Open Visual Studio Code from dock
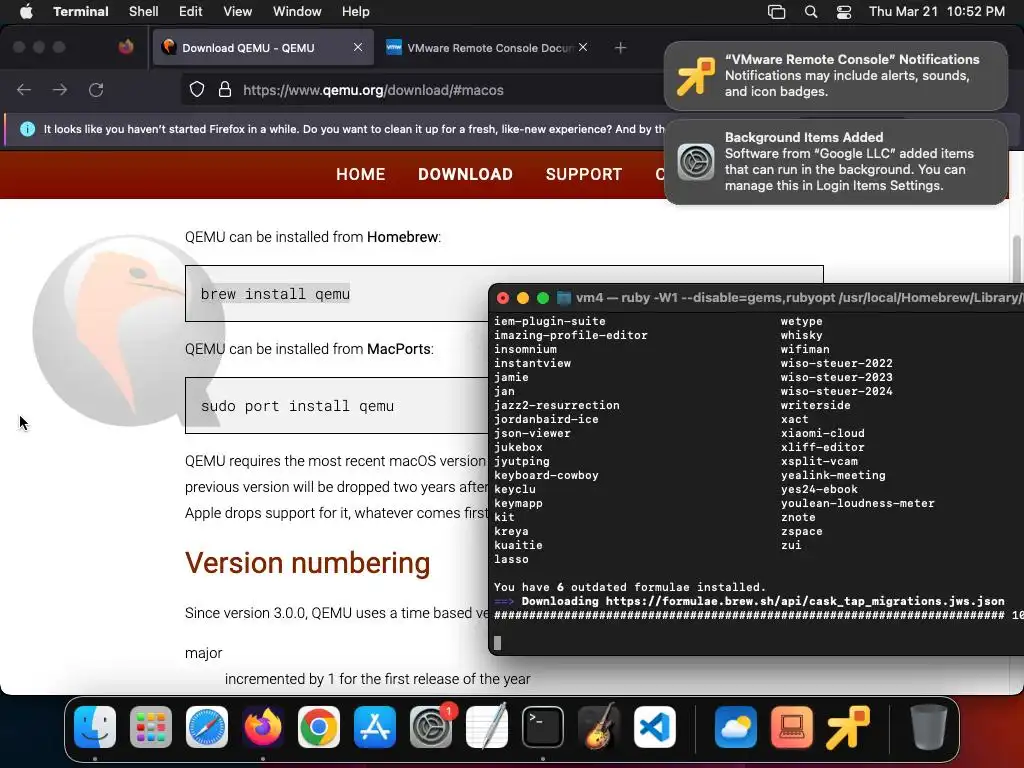 tap(654, 727)
